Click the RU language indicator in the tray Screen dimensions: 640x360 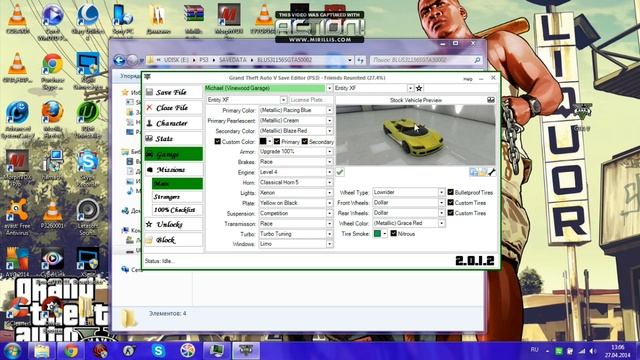click(x=535, y=350)
